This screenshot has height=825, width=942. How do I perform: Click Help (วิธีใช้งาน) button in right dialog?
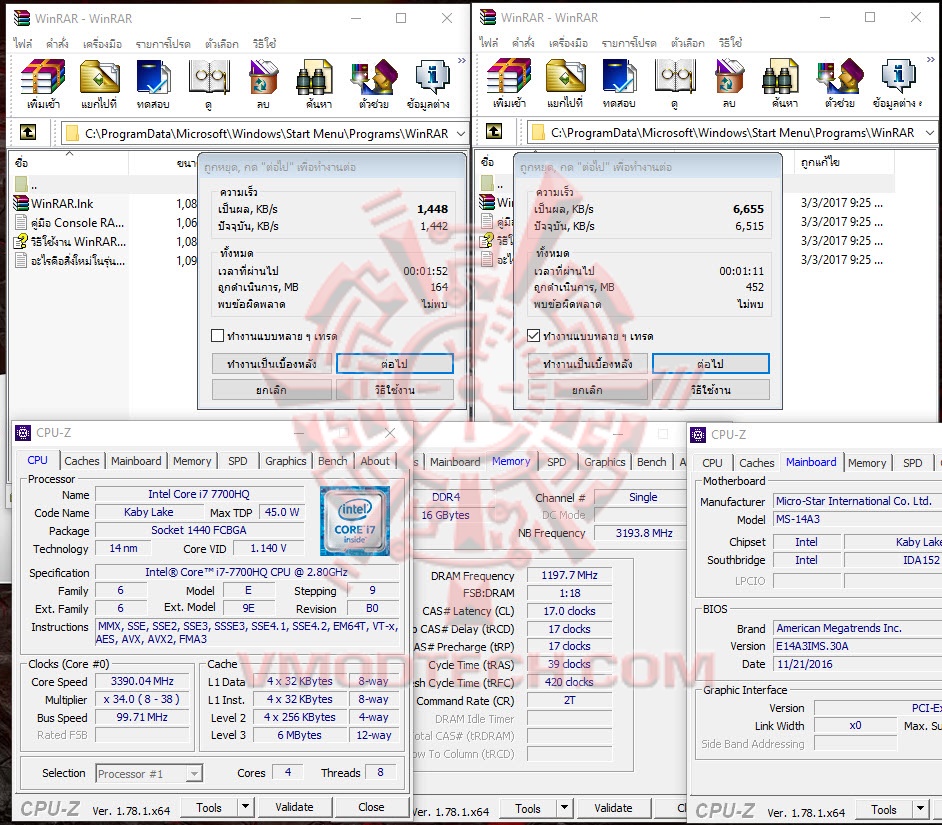tap(711, 390)
